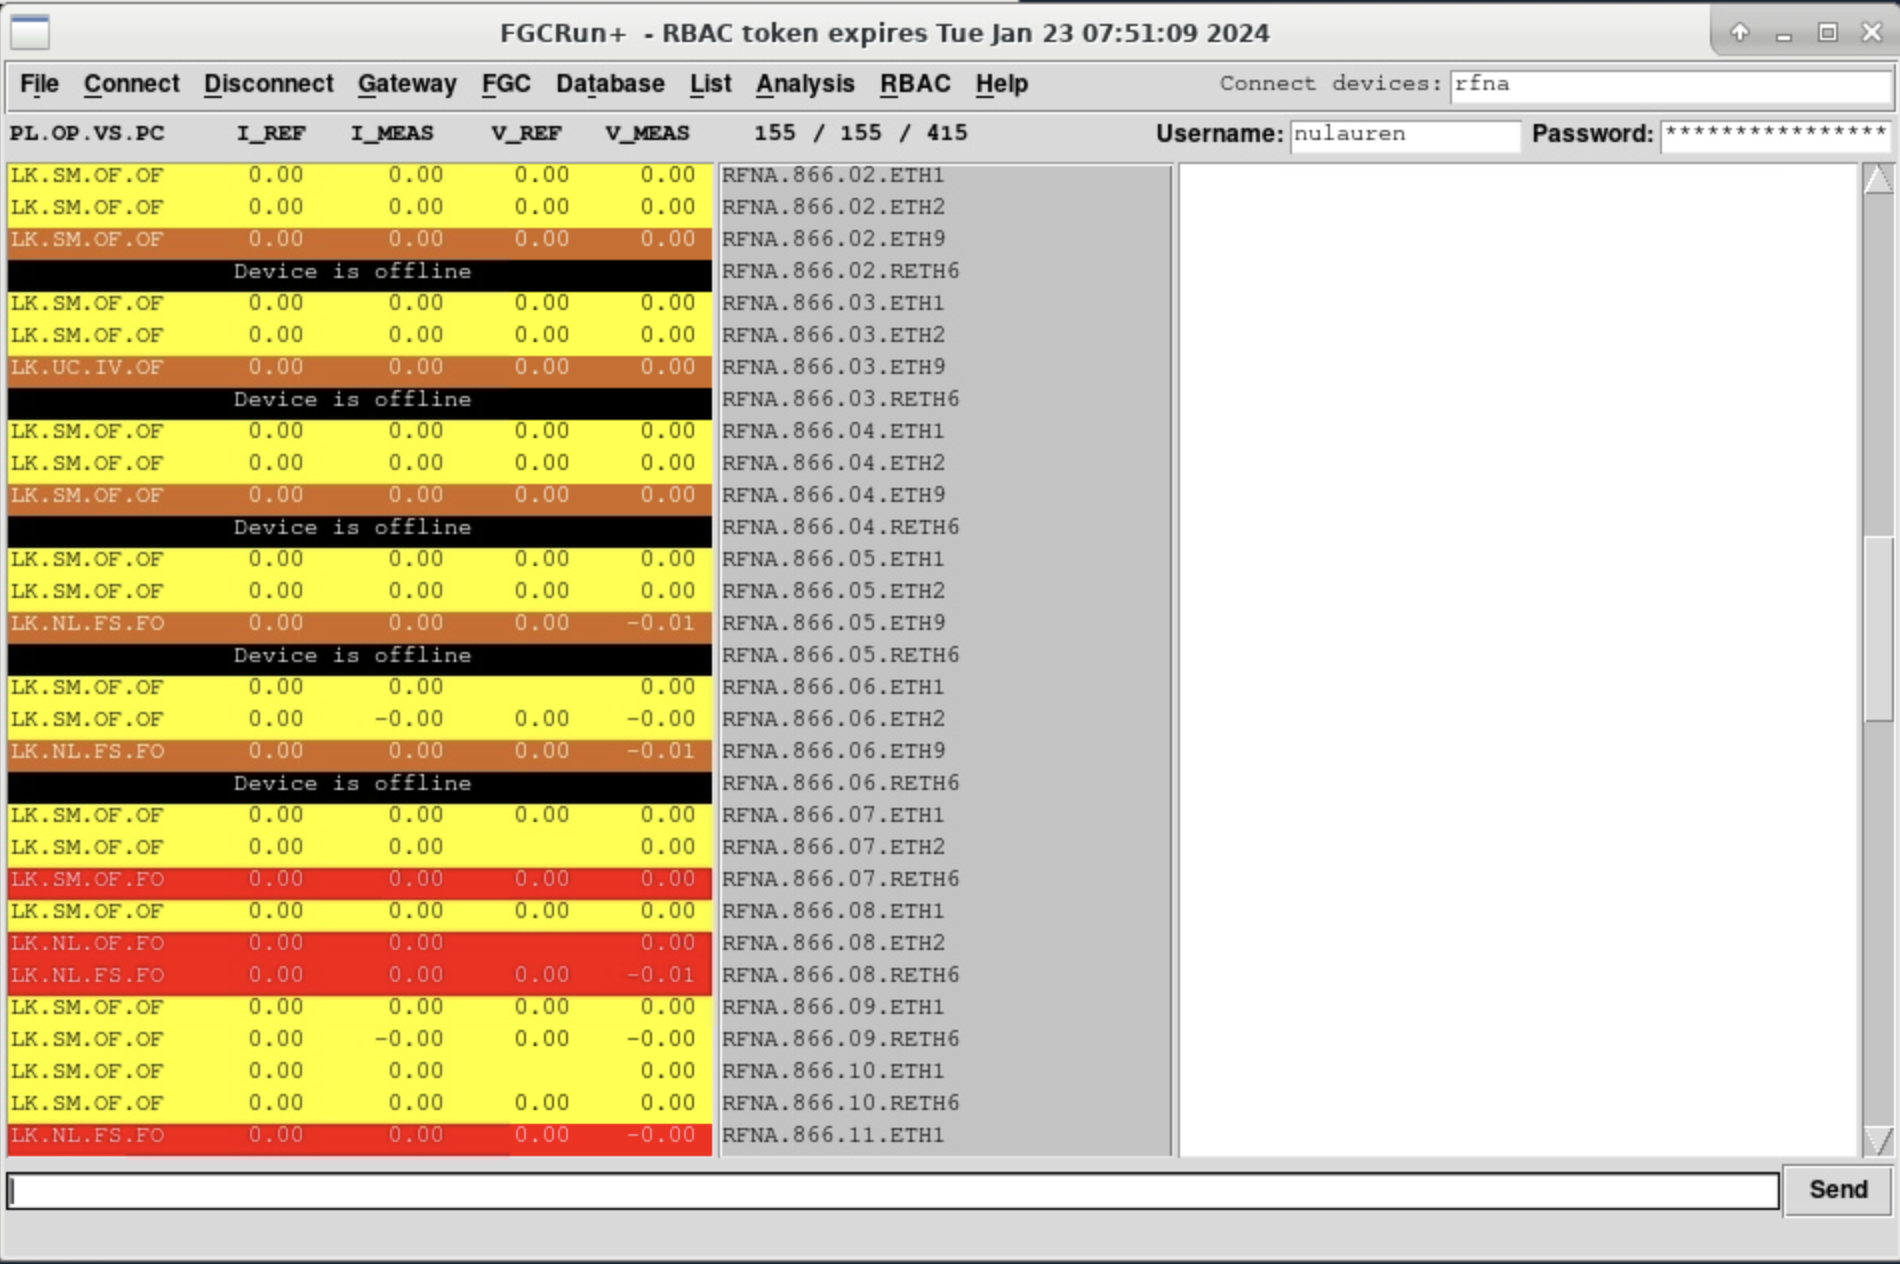Select device RFNA.866.10.ETH1
This screenshot has width=1900, height=1264.
833,1071
